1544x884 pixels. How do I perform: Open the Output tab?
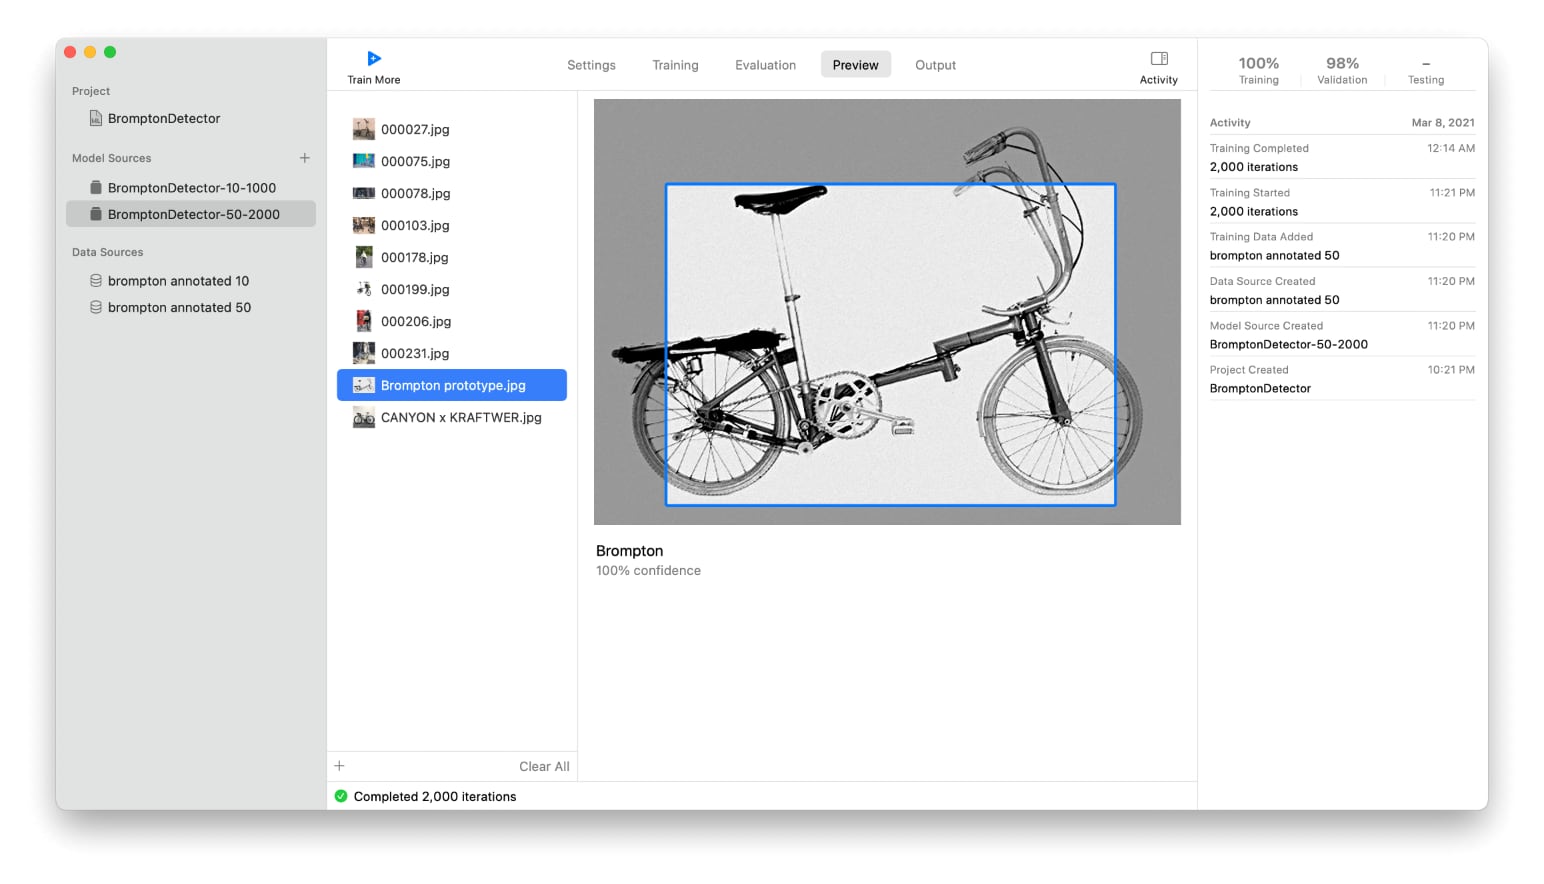(935, 65)
